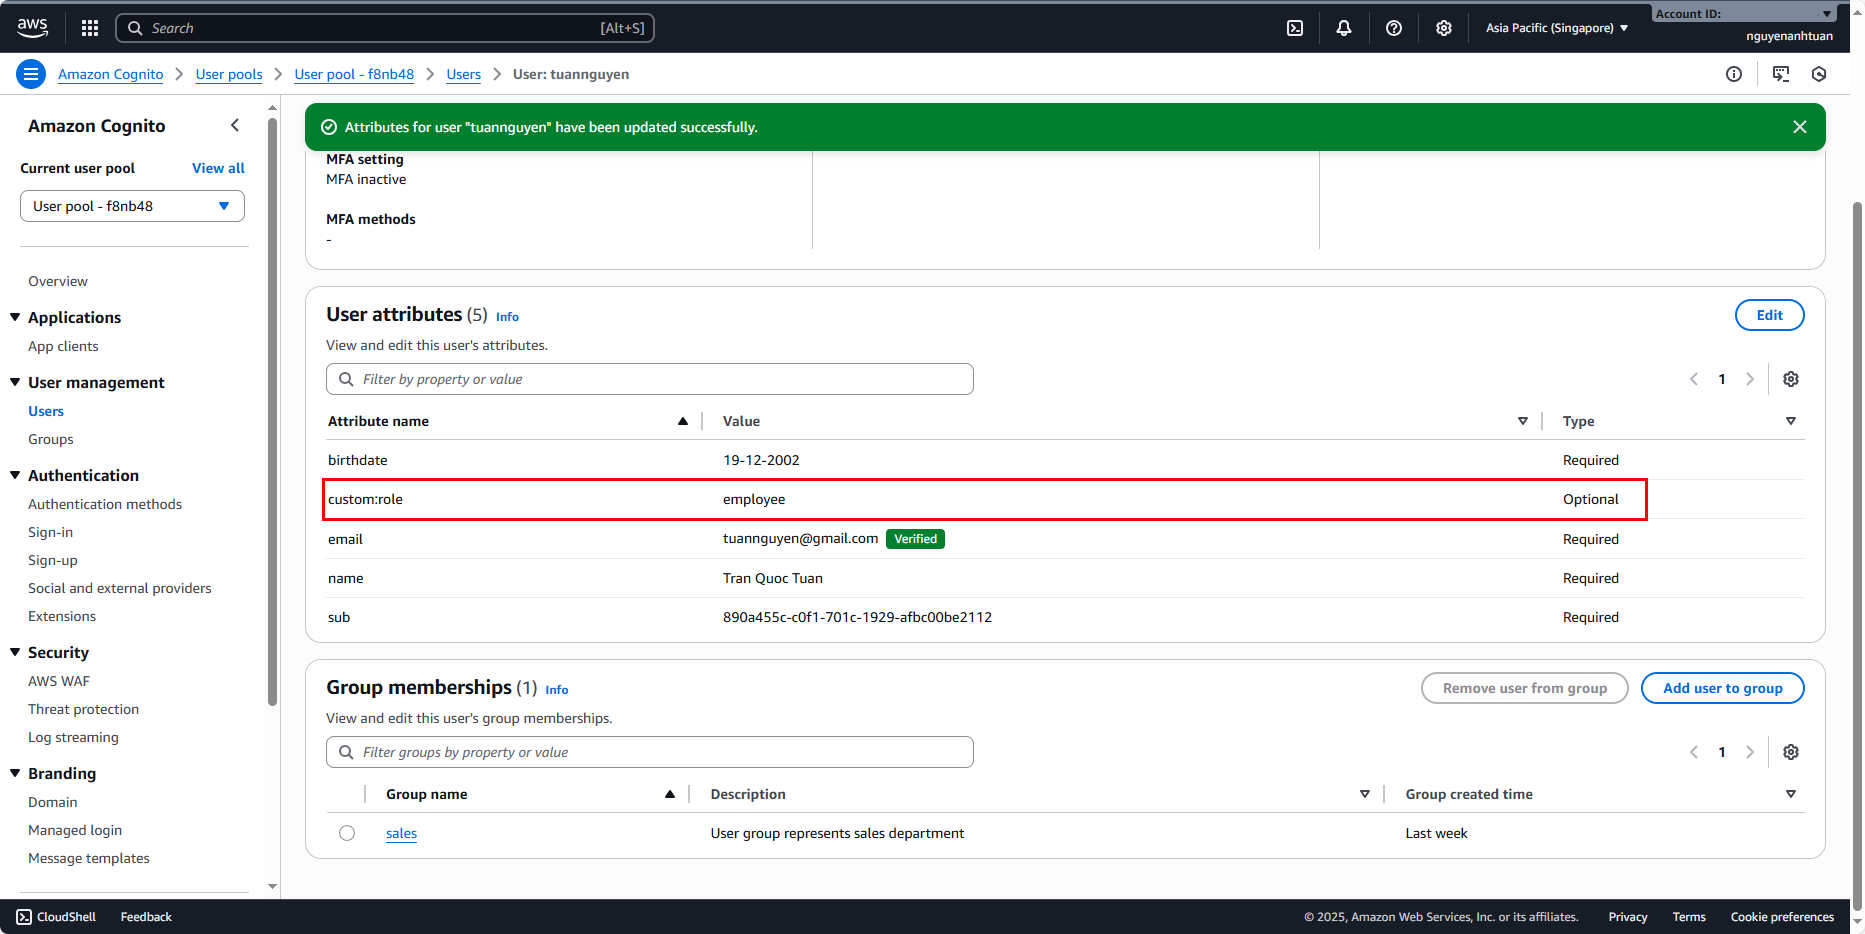Launch CloudShell from the top bar icon
This screenshot has height=934, width=1865.
click(1295, 28)
